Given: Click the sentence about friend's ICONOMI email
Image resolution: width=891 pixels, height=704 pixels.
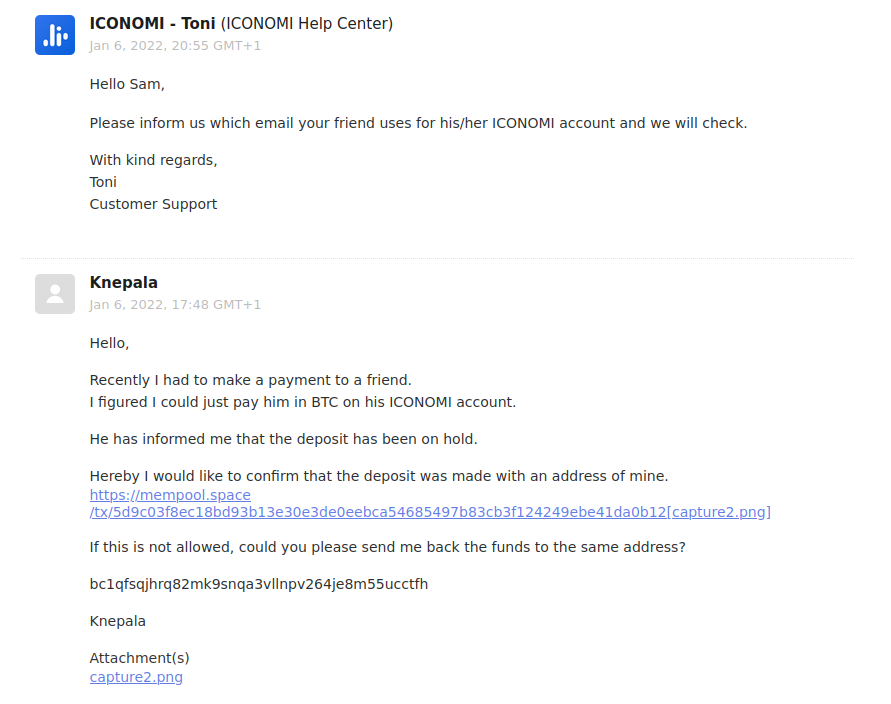Looking at the screenshot, I should pyautogui.click(x=418, y=123).
